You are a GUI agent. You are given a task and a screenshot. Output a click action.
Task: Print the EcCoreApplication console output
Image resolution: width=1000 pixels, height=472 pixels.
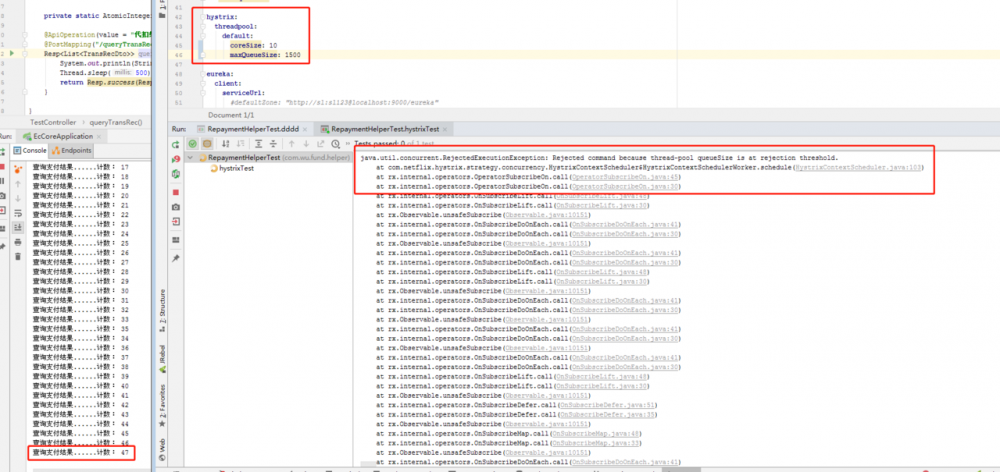point(17,242)
